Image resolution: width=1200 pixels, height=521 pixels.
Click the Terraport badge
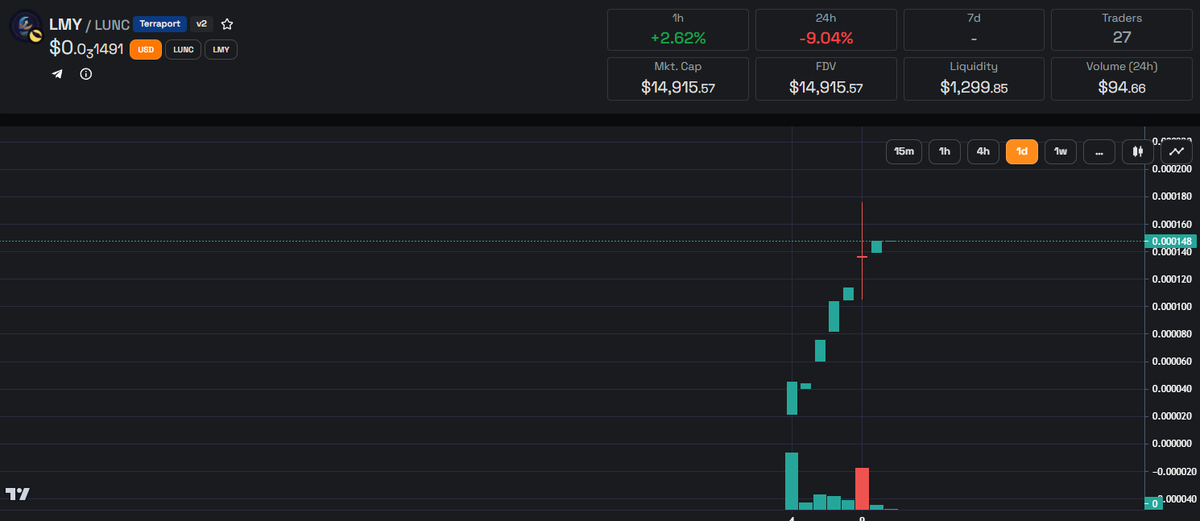(160, 23)
